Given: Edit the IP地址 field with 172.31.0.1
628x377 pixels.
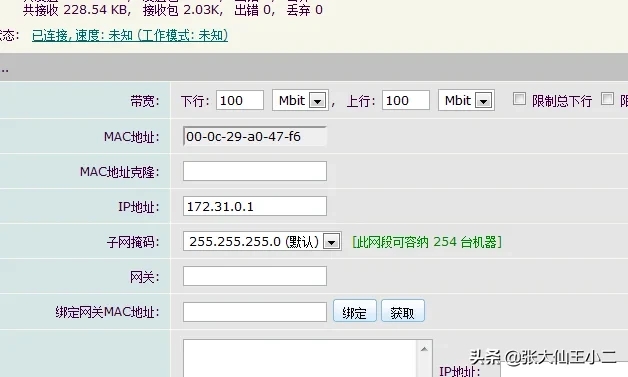Looking at the screenshot, I should coord(255,206).
